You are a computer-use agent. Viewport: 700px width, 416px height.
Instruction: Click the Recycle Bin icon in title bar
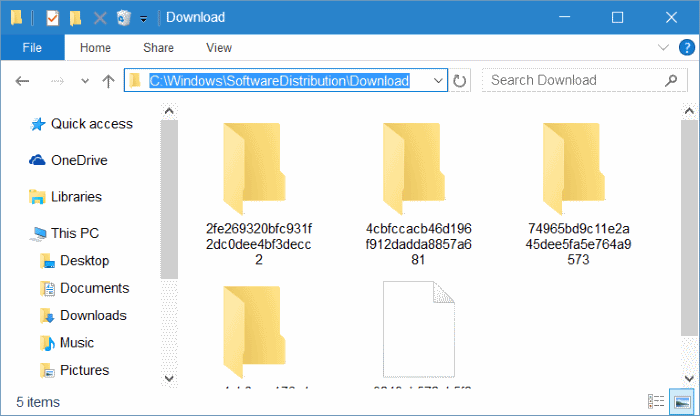[123, 18]
